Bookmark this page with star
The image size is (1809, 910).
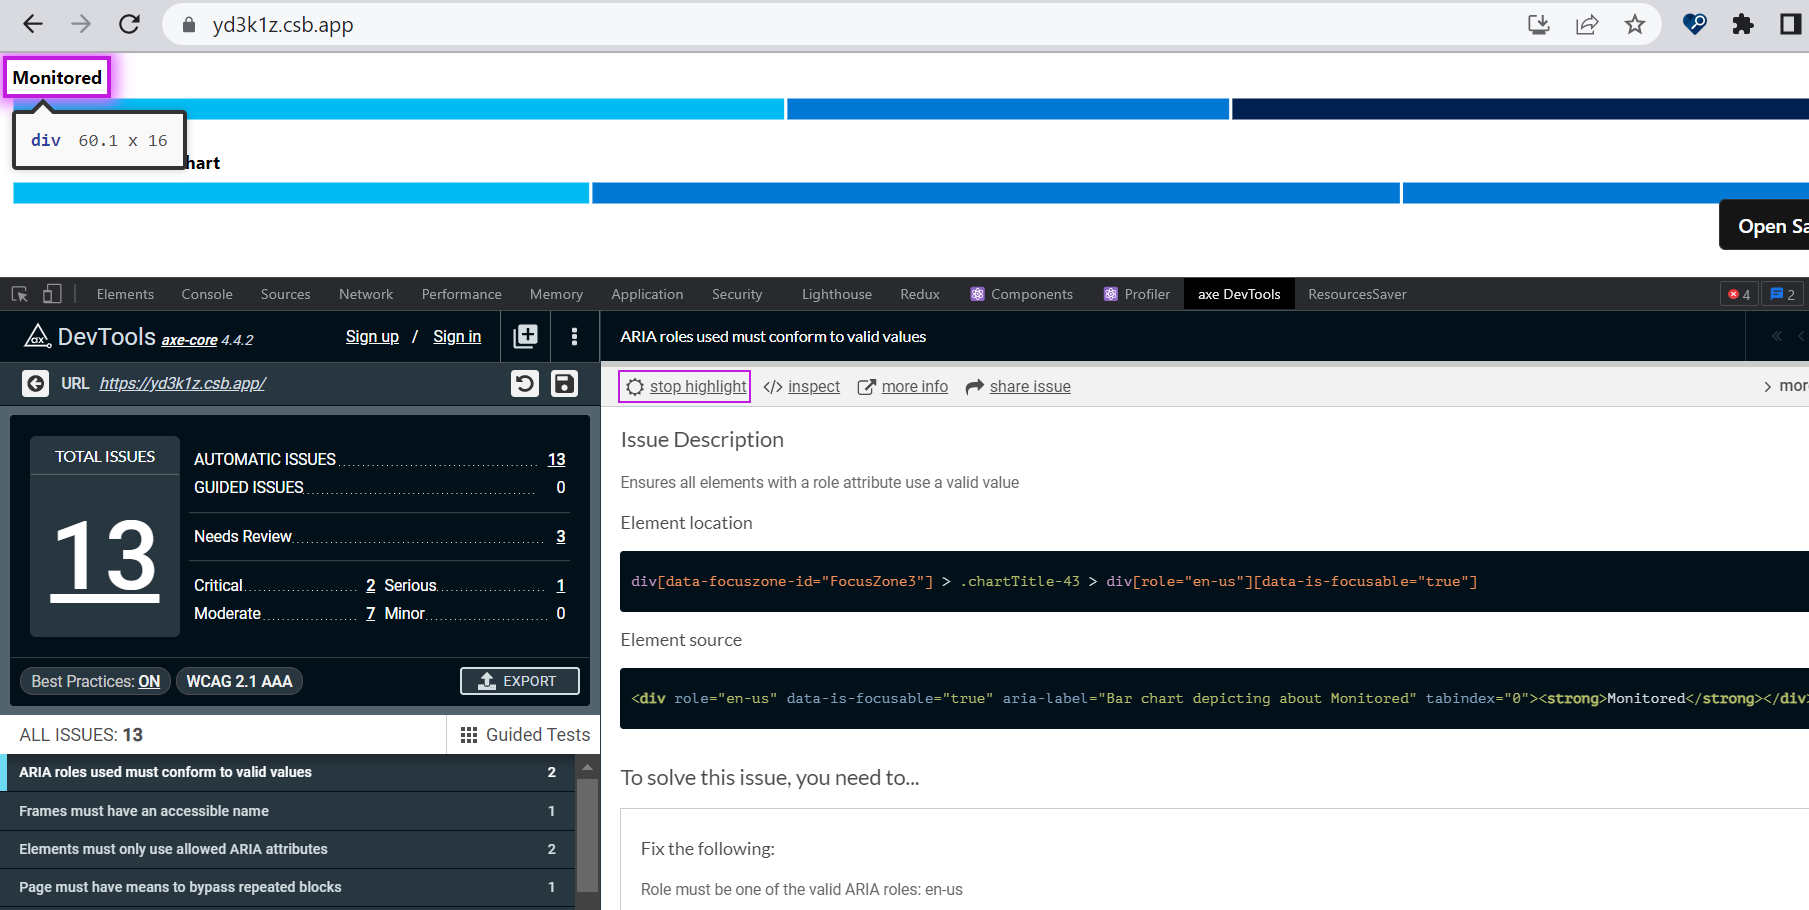point(1635,24)
